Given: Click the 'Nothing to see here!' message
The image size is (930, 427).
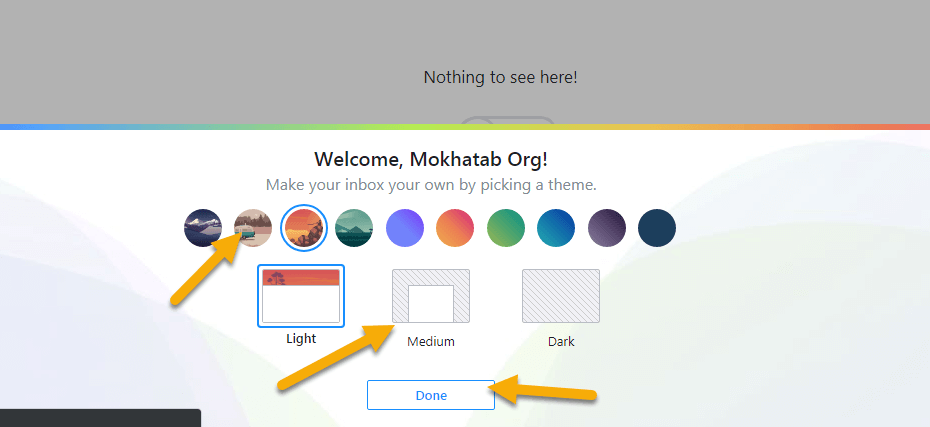Looking at the screenshot, I should pos(500,77).
